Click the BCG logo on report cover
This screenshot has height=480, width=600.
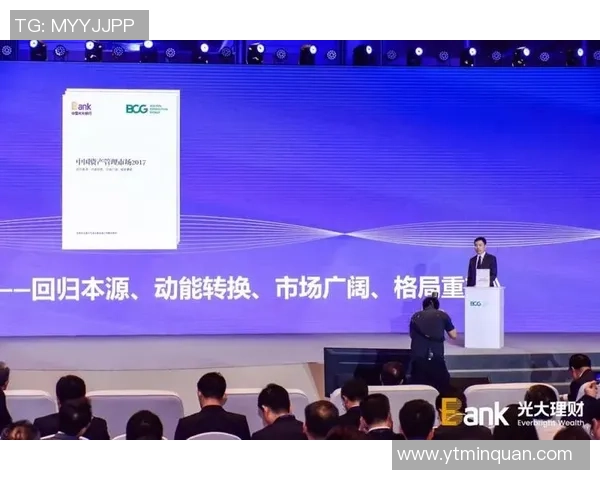(147, 109)
